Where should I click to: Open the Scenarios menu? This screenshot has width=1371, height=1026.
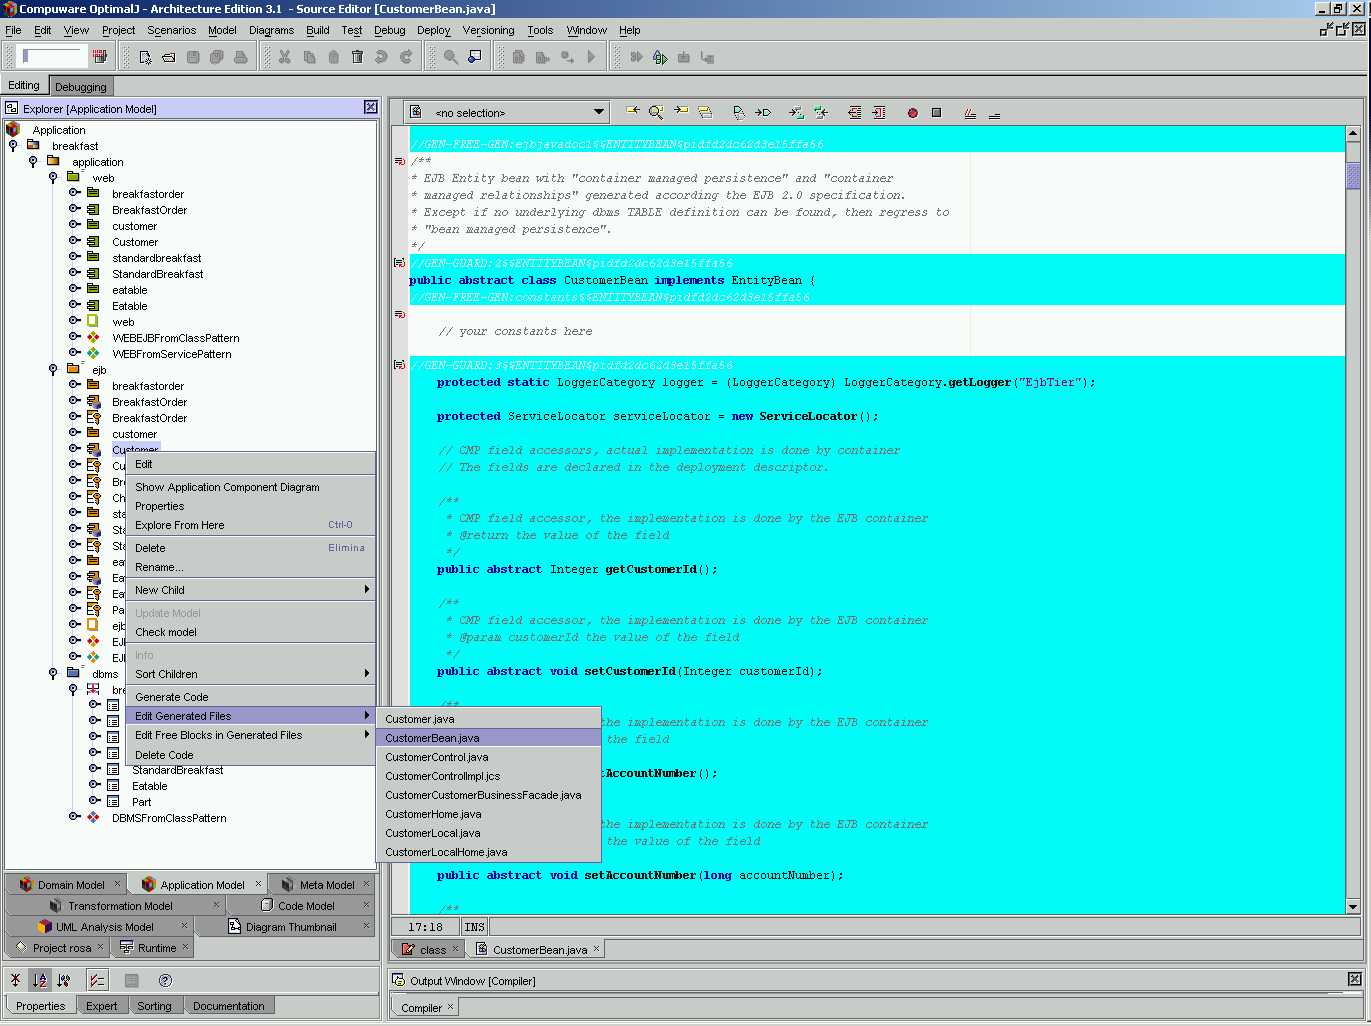tap(171, 30)
